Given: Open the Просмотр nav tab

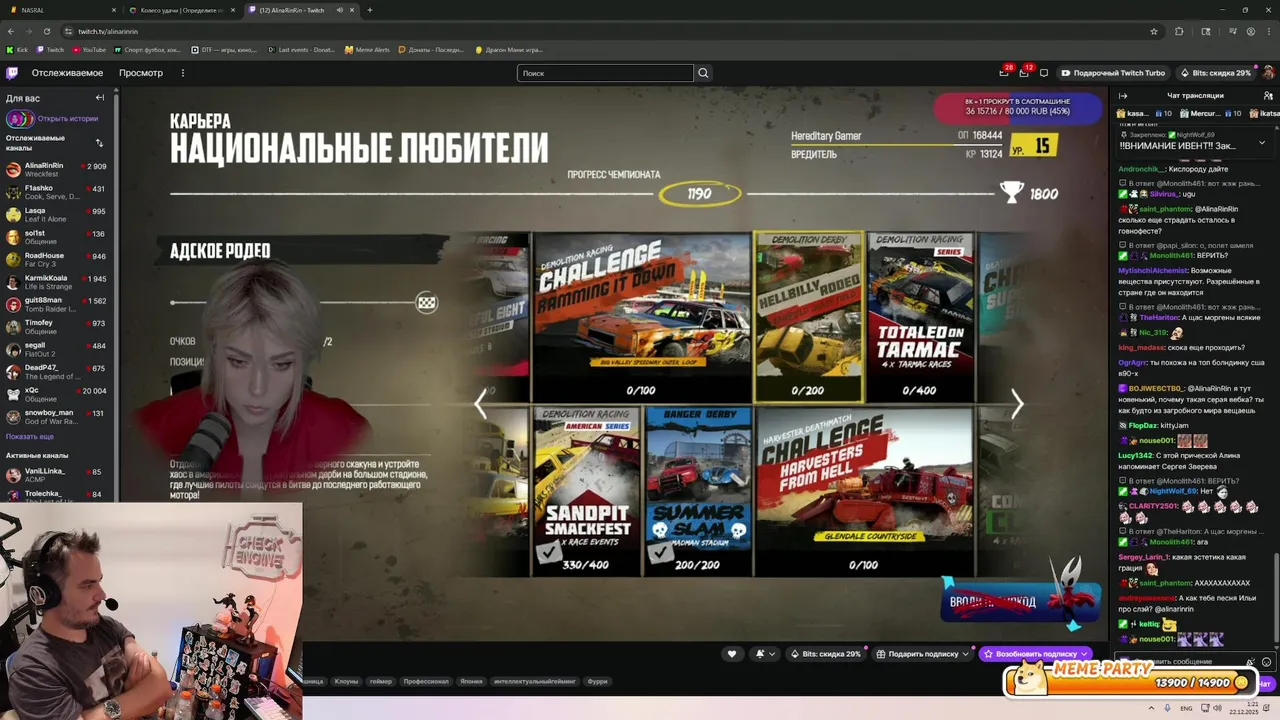Looking at the screenshot, I should click(x=141, y=73).
